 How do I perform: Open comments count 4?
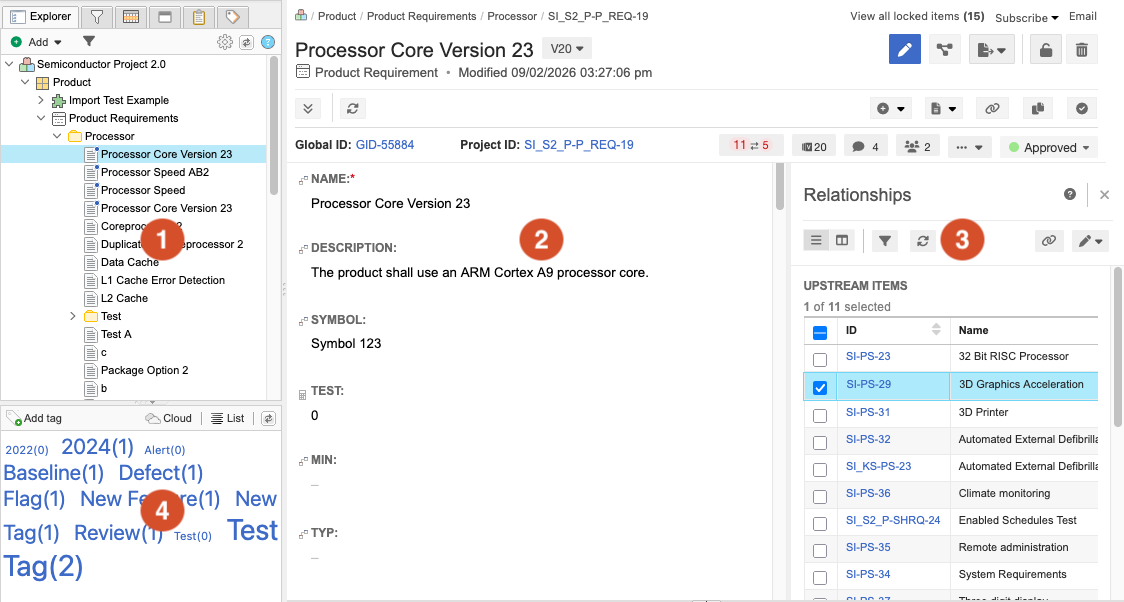[866, 146]
